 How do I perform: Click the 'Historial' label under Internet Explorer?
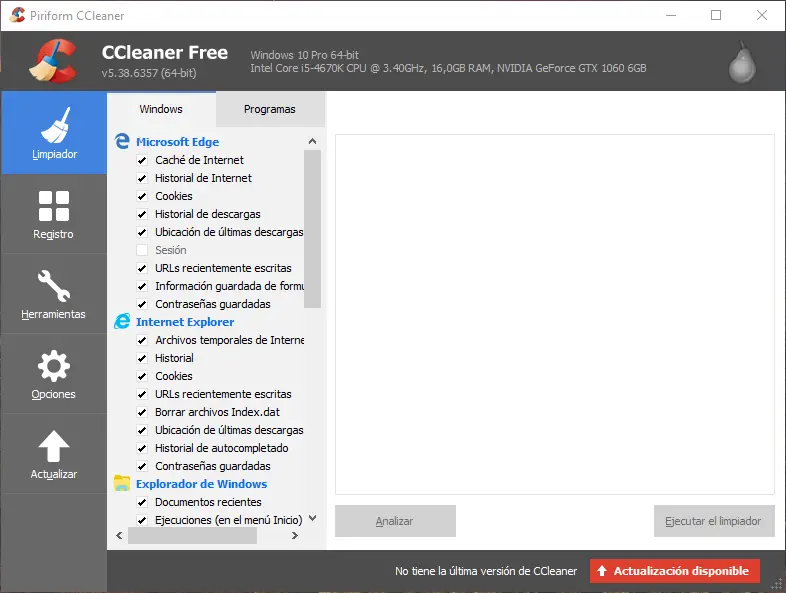click(174, 358)
